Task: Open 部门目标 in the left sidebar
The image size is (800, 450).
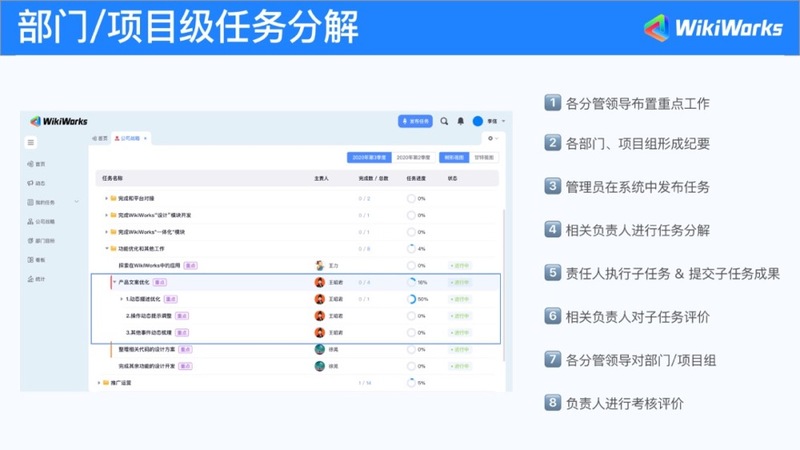Action: tap(43, 240)
